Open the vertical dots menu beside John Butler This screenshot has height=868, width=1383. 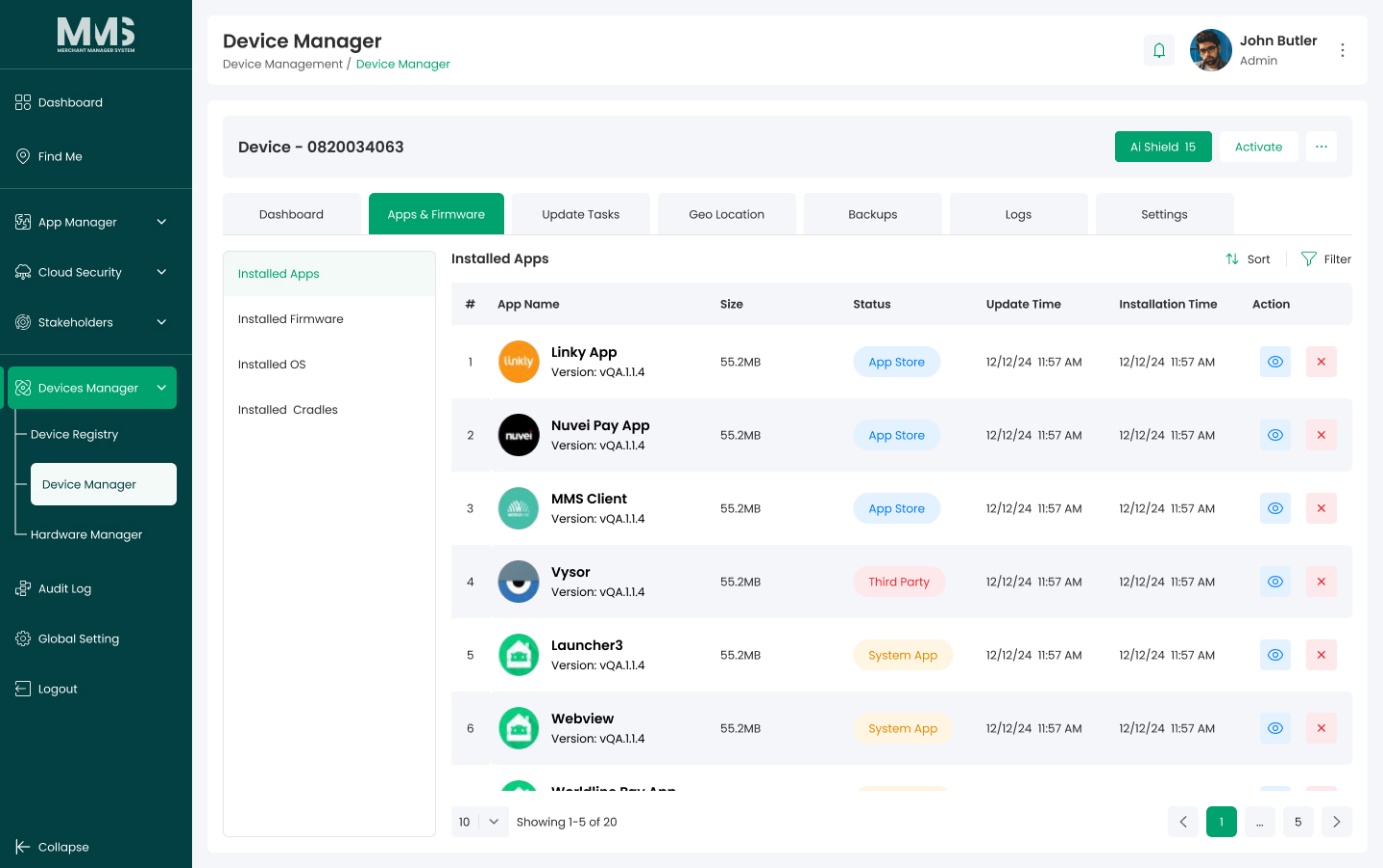[1343, 50]
